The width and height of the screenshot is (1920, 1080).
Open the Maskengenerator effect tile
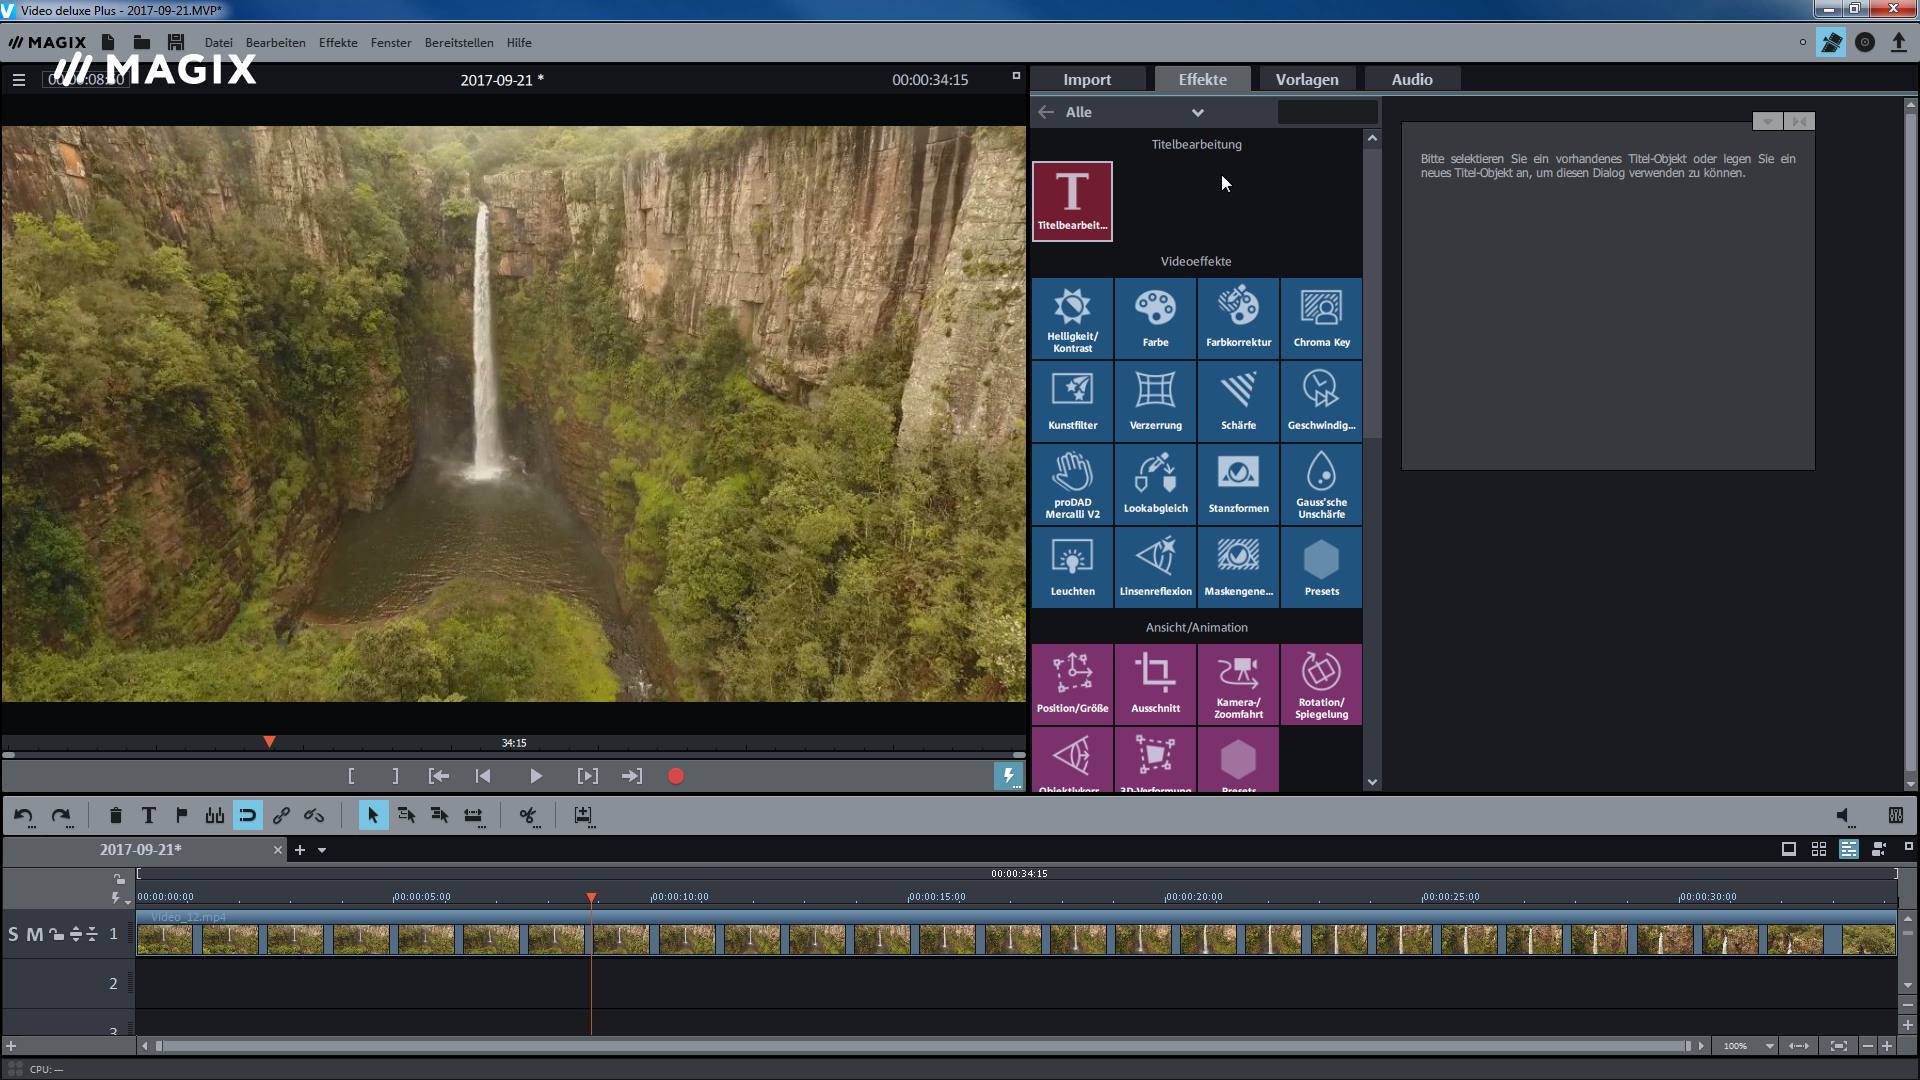(1238, 568)
